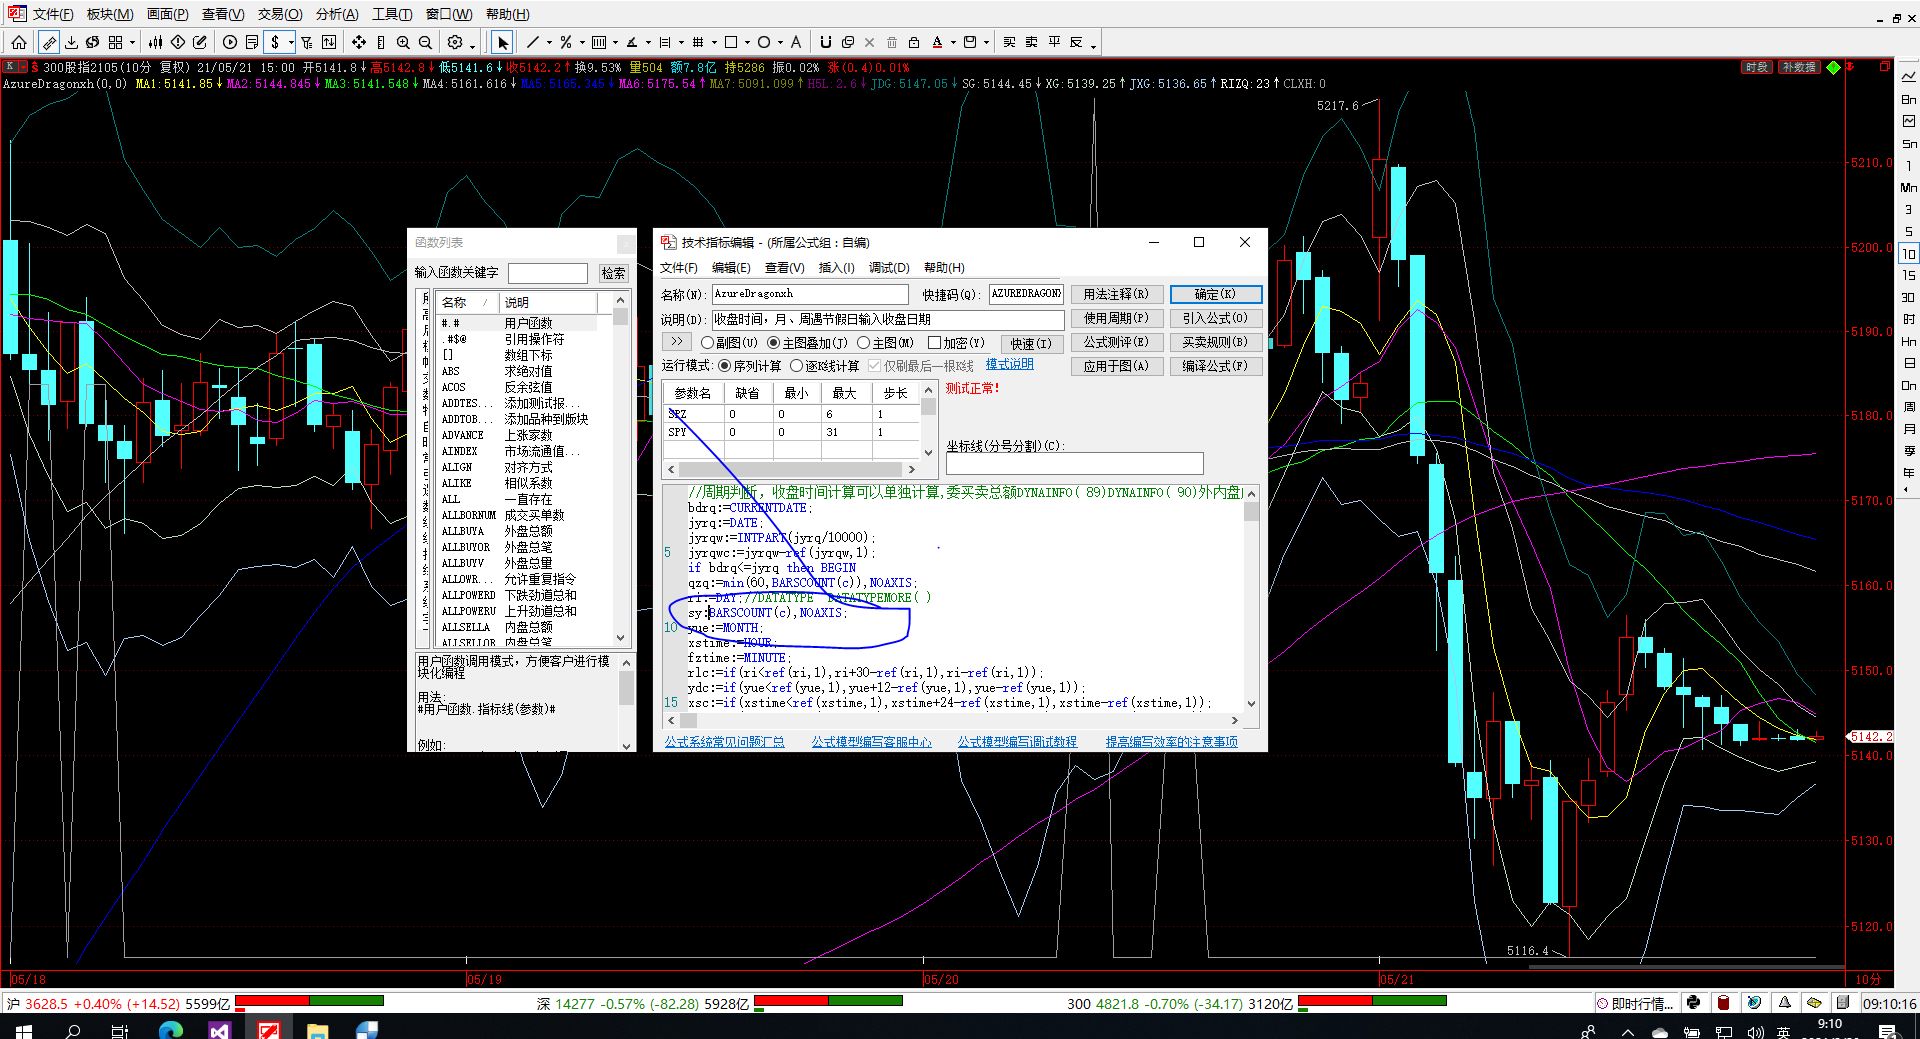Click the font color red A swatch
Image resolution: width=1920 pixels, height=1039 pixels.
(937, 42)
